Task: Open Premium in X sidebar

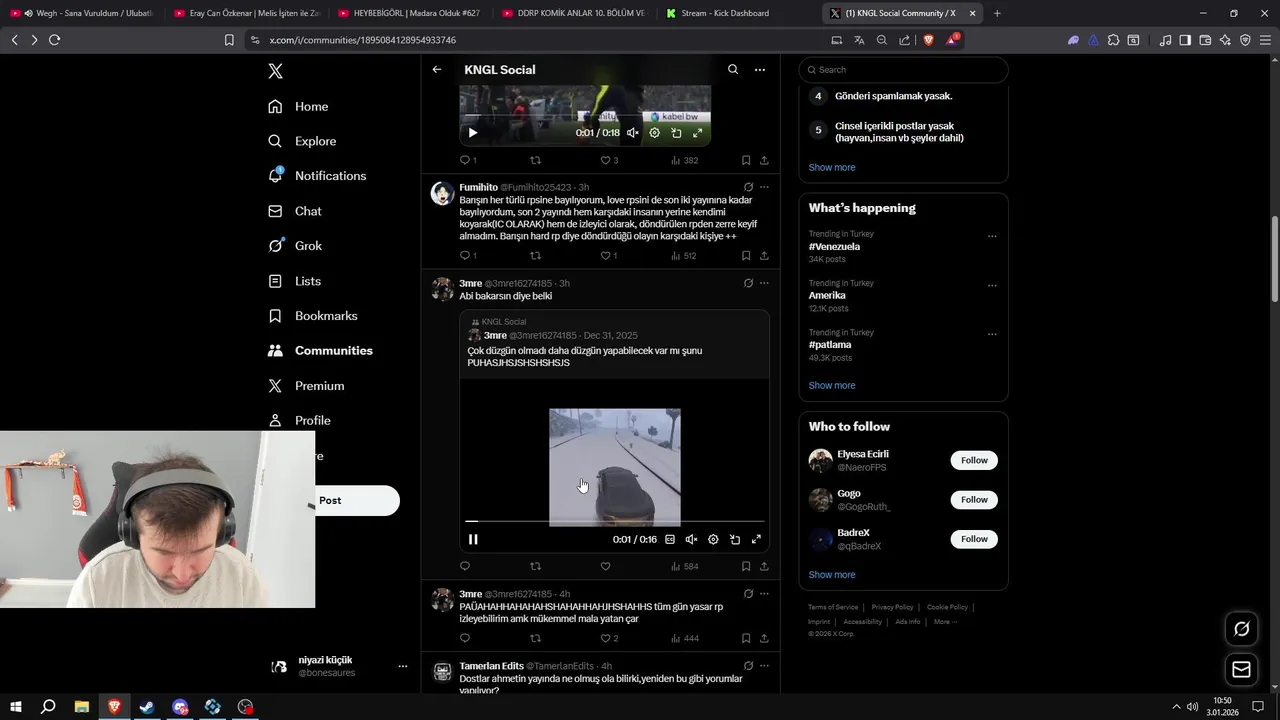Action: [306, 386]
